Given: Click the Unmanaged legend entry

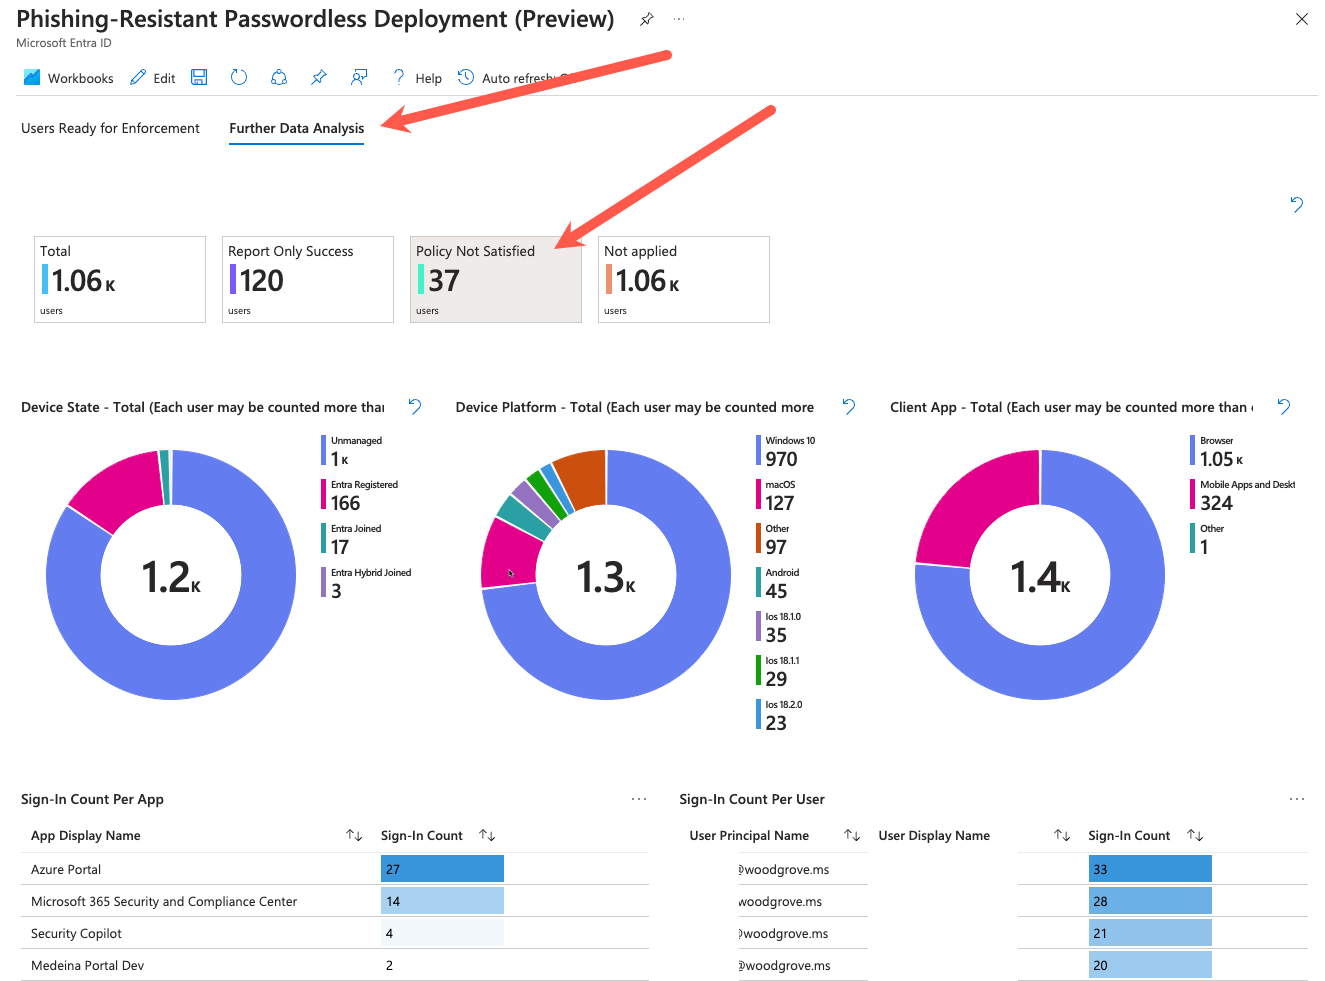Looking at the screenshot, I should click(x=353, y=451).
